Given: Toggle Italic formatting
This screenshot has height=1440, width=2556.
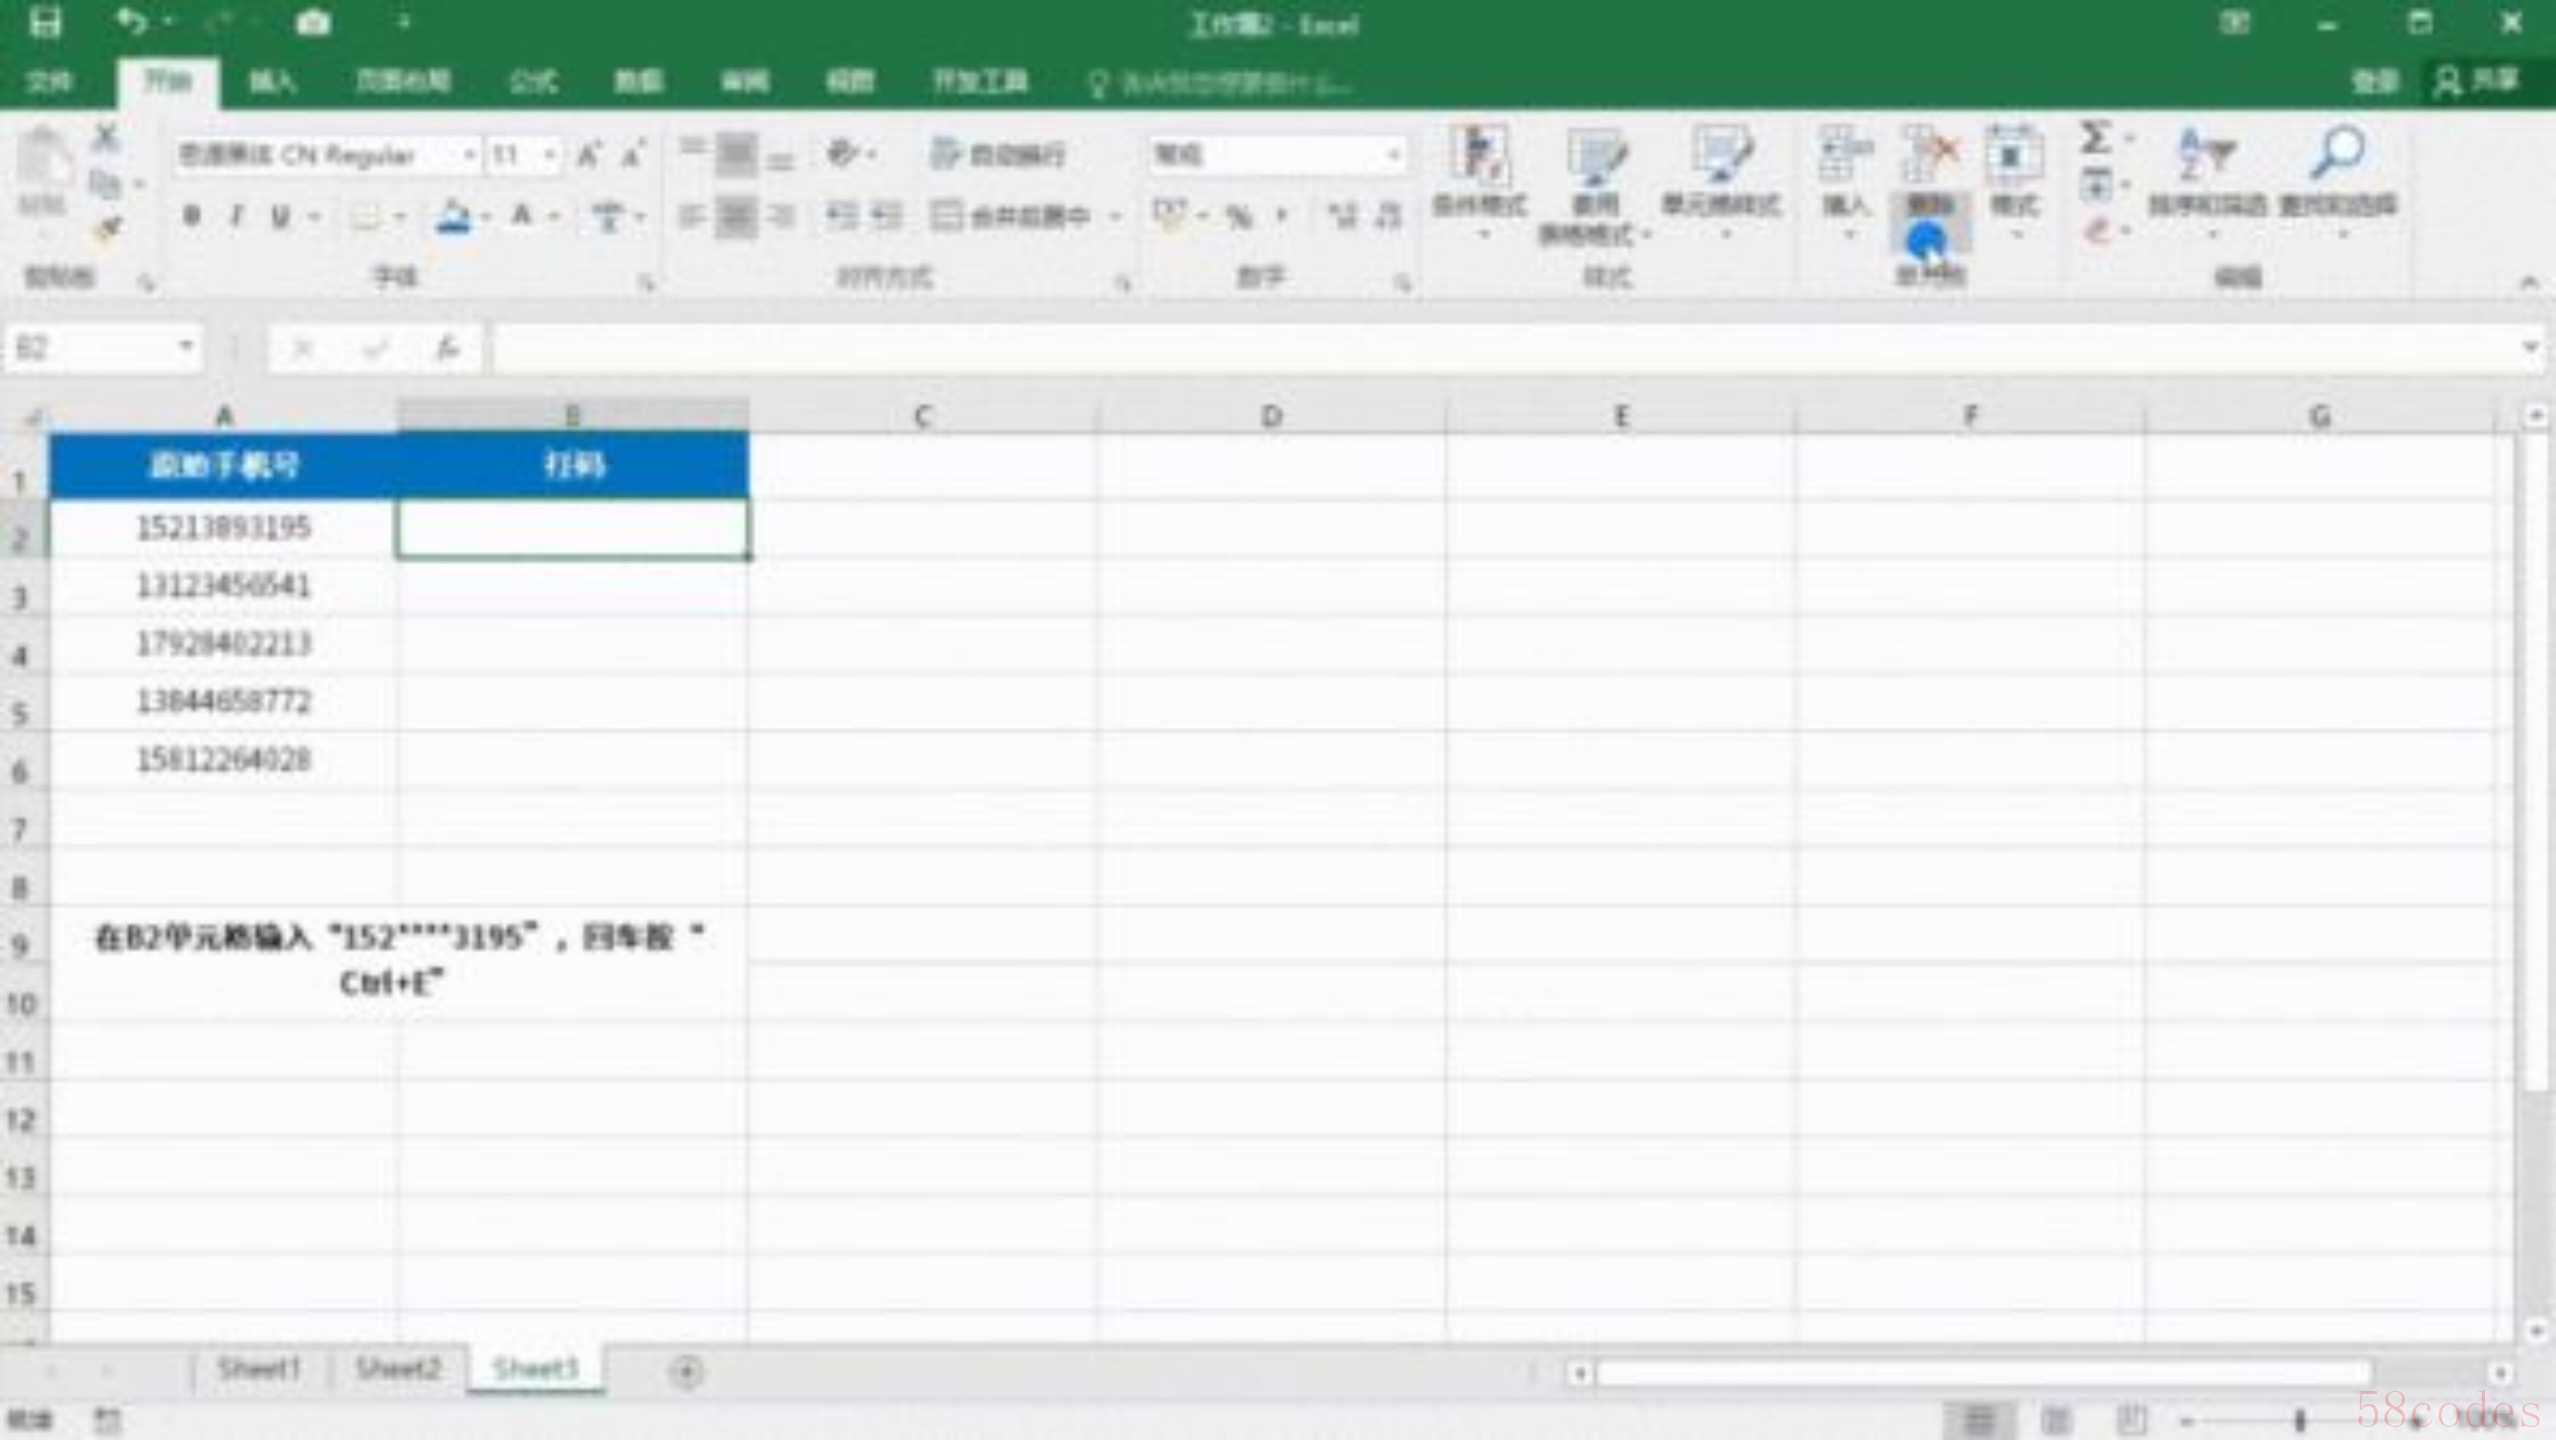Looking at the screenshot, I should tap(236, 216).
